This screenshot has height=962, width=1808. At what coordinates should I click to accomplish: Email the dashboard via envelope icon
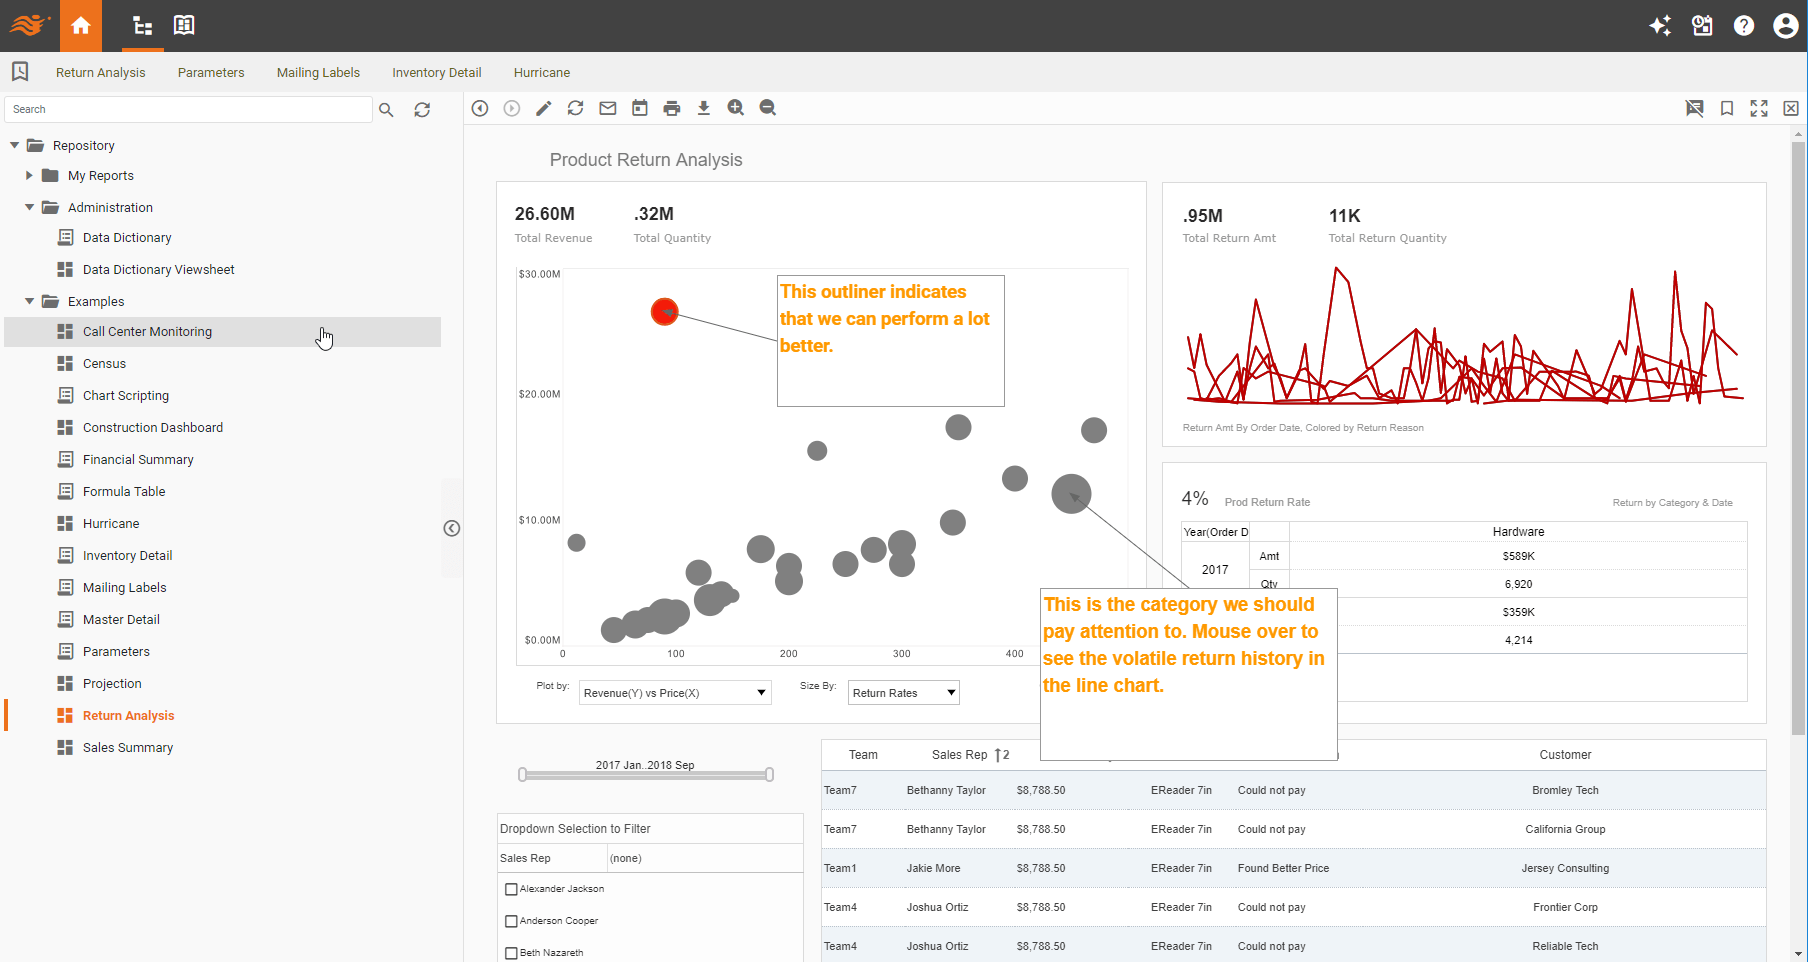click(x=608, y=108)
